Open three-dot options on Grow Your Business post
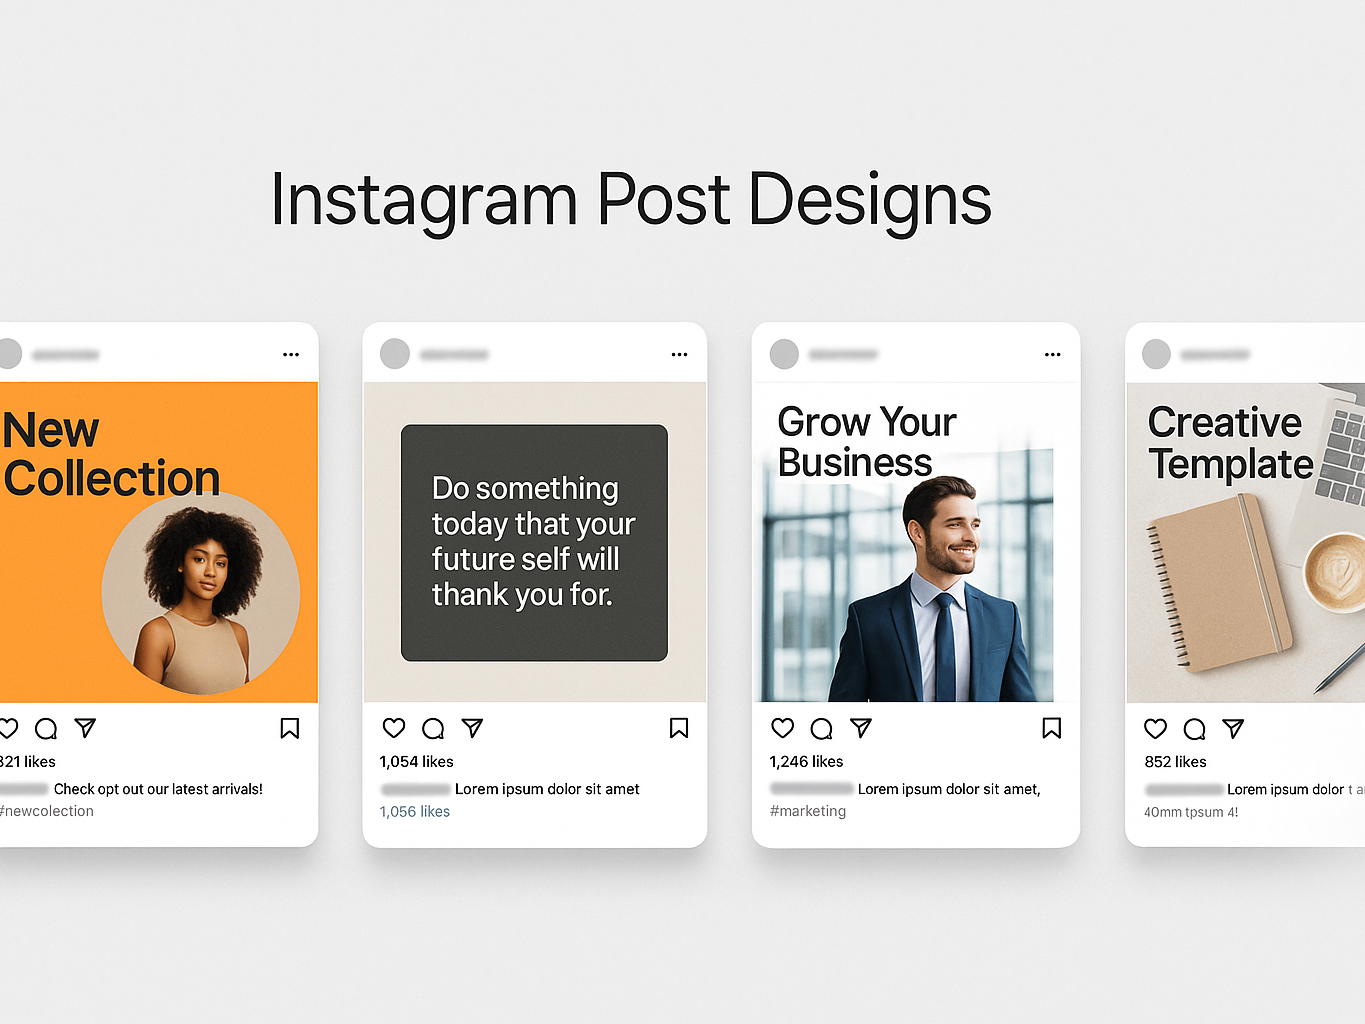This screenshot has height=1024, width=1365. click(x=1053, y=355)
